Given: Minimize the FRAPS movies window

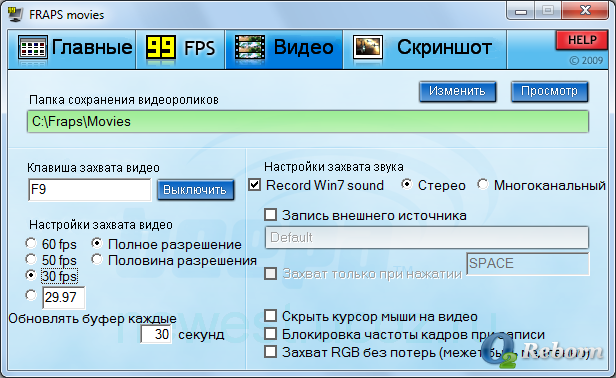Looking at the screenshot, I should [x=521, y=11].
